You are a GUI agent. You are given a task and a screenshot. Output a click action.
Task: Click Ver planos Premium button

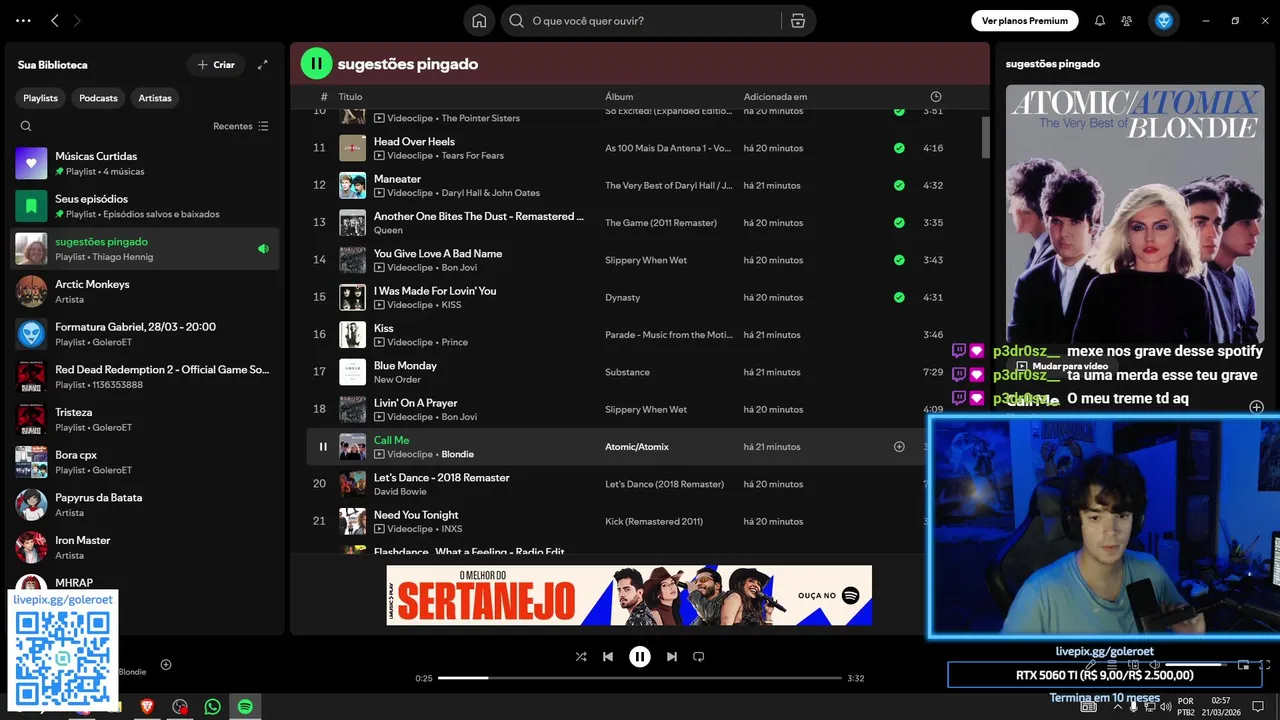click(1025, 20)
